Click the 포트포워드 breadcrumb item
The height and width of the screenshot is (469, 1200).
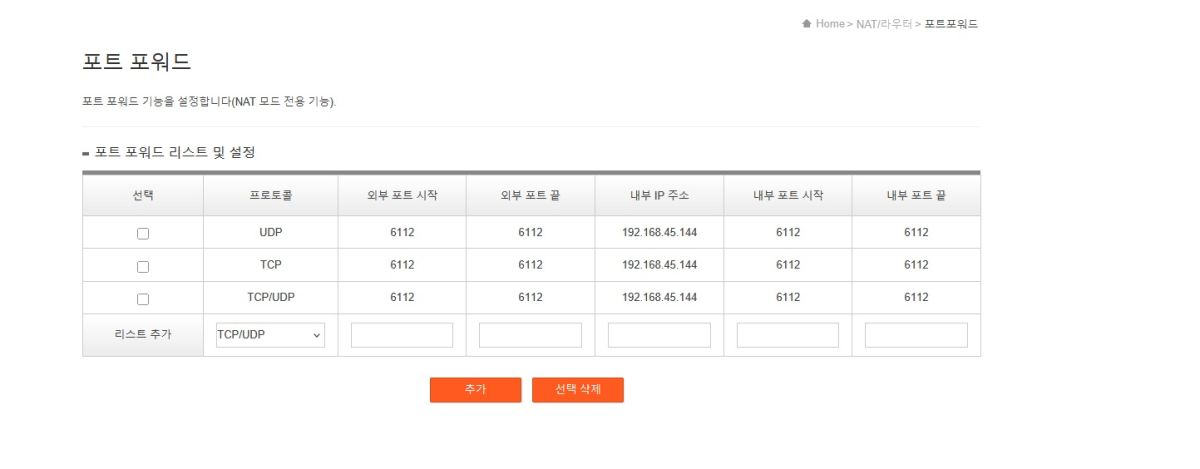coord(951,24)
